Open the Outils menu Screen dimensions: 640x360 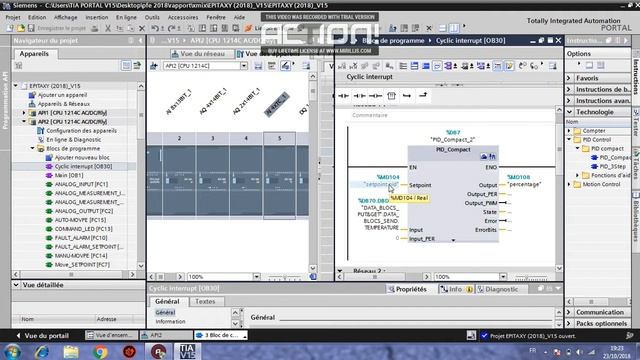click(x=152, y=17)
